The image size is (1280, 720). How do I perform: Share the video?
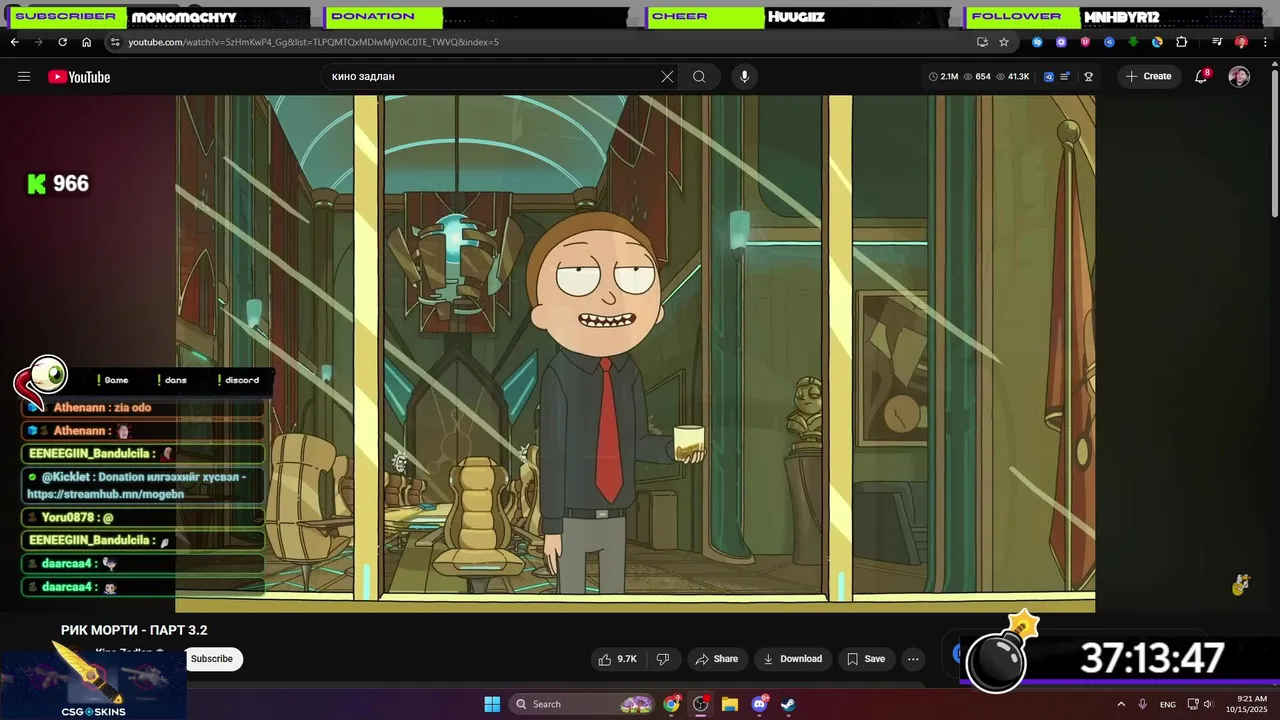point(716,659)
